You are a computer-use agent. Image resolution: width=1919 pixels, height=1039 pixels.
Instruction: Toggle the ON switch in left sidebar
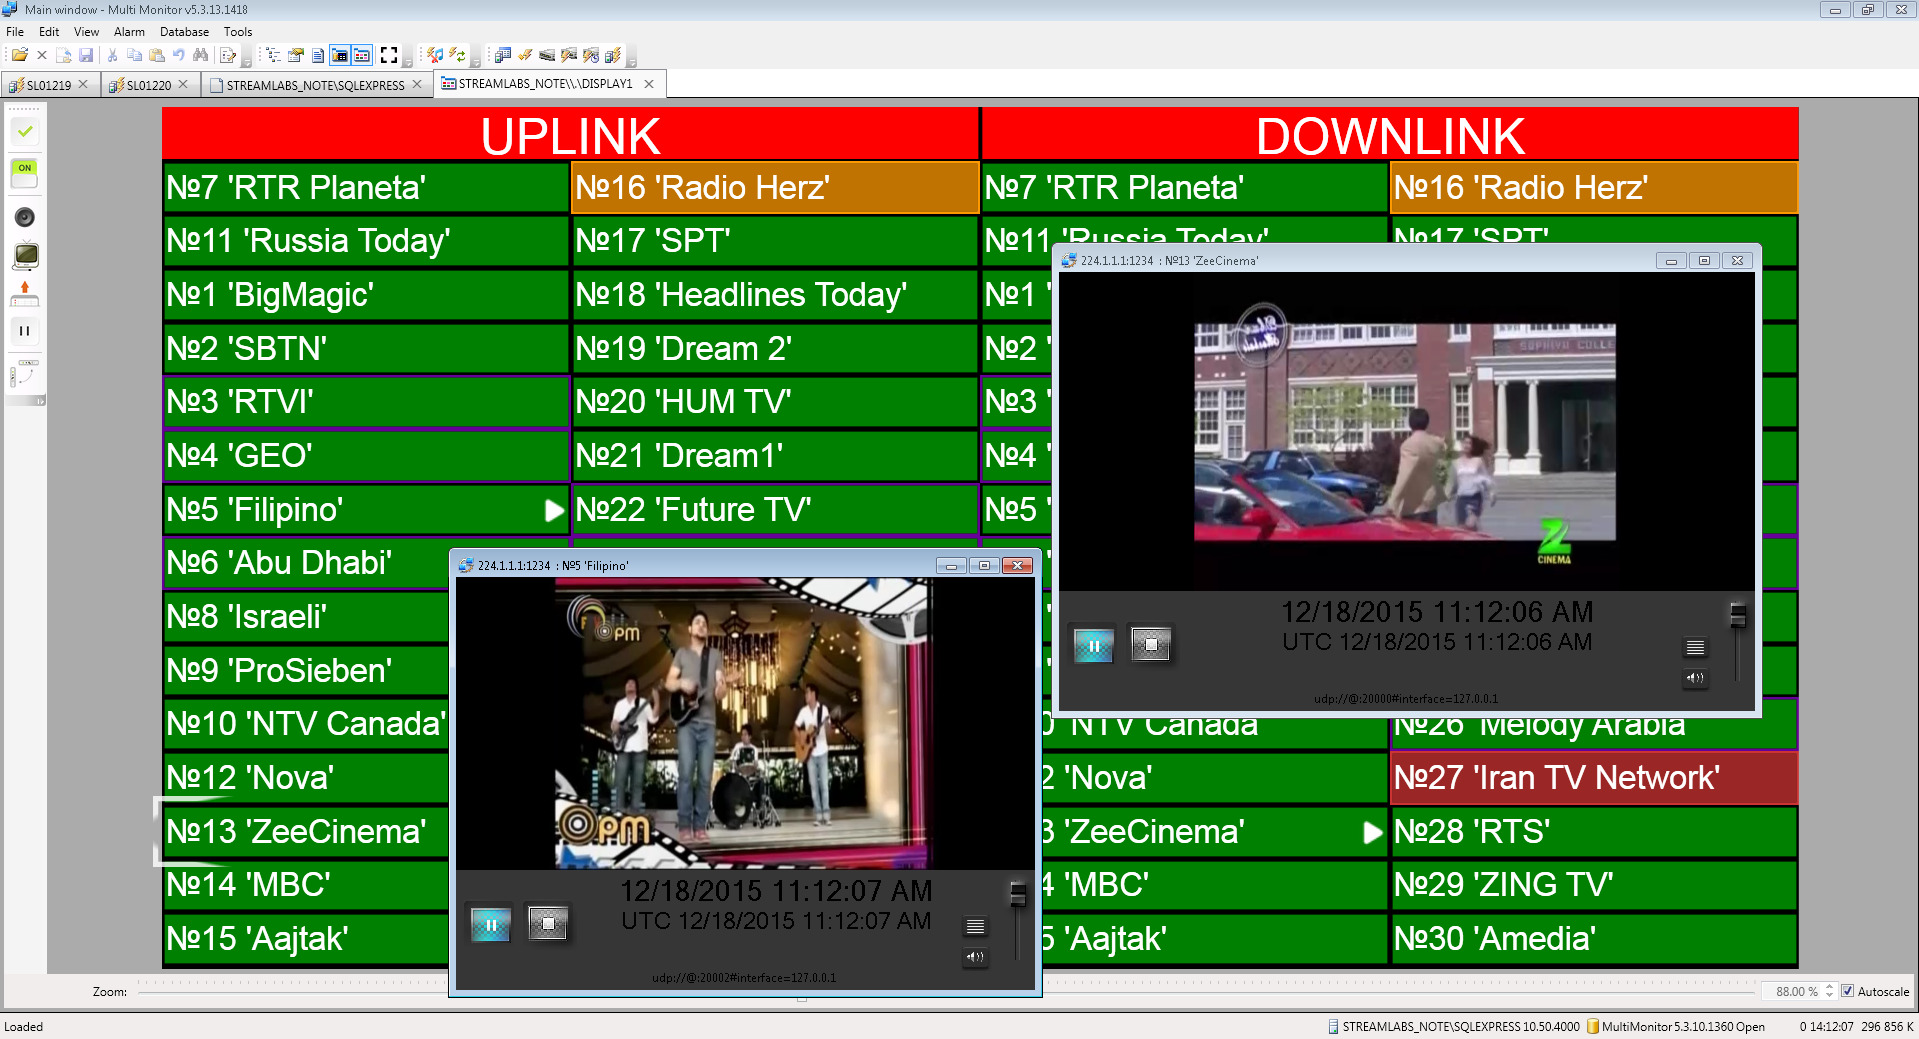point(25,174)
